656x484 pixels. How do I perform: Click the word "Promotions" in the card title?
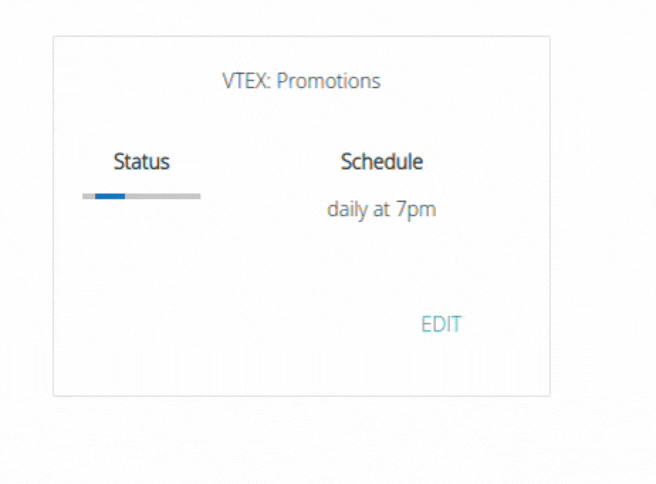(328, 81)
